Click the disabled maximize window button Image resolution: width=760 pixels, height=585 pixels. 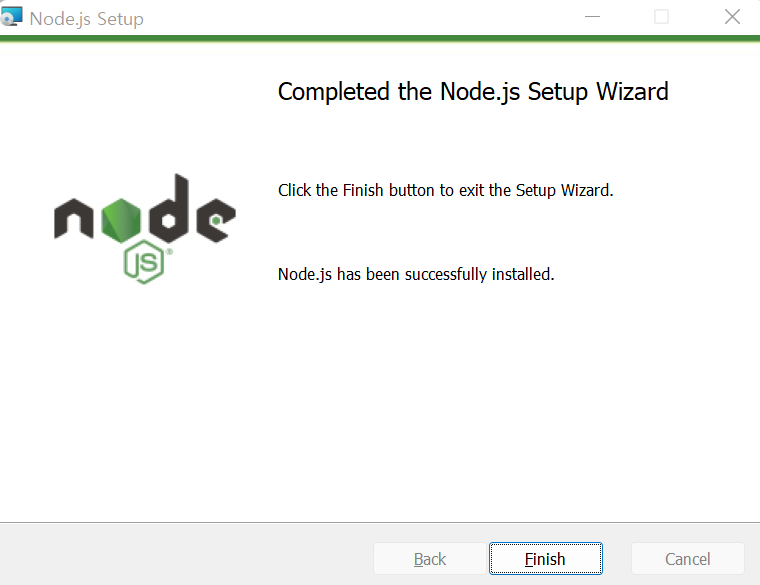point(662,17)
